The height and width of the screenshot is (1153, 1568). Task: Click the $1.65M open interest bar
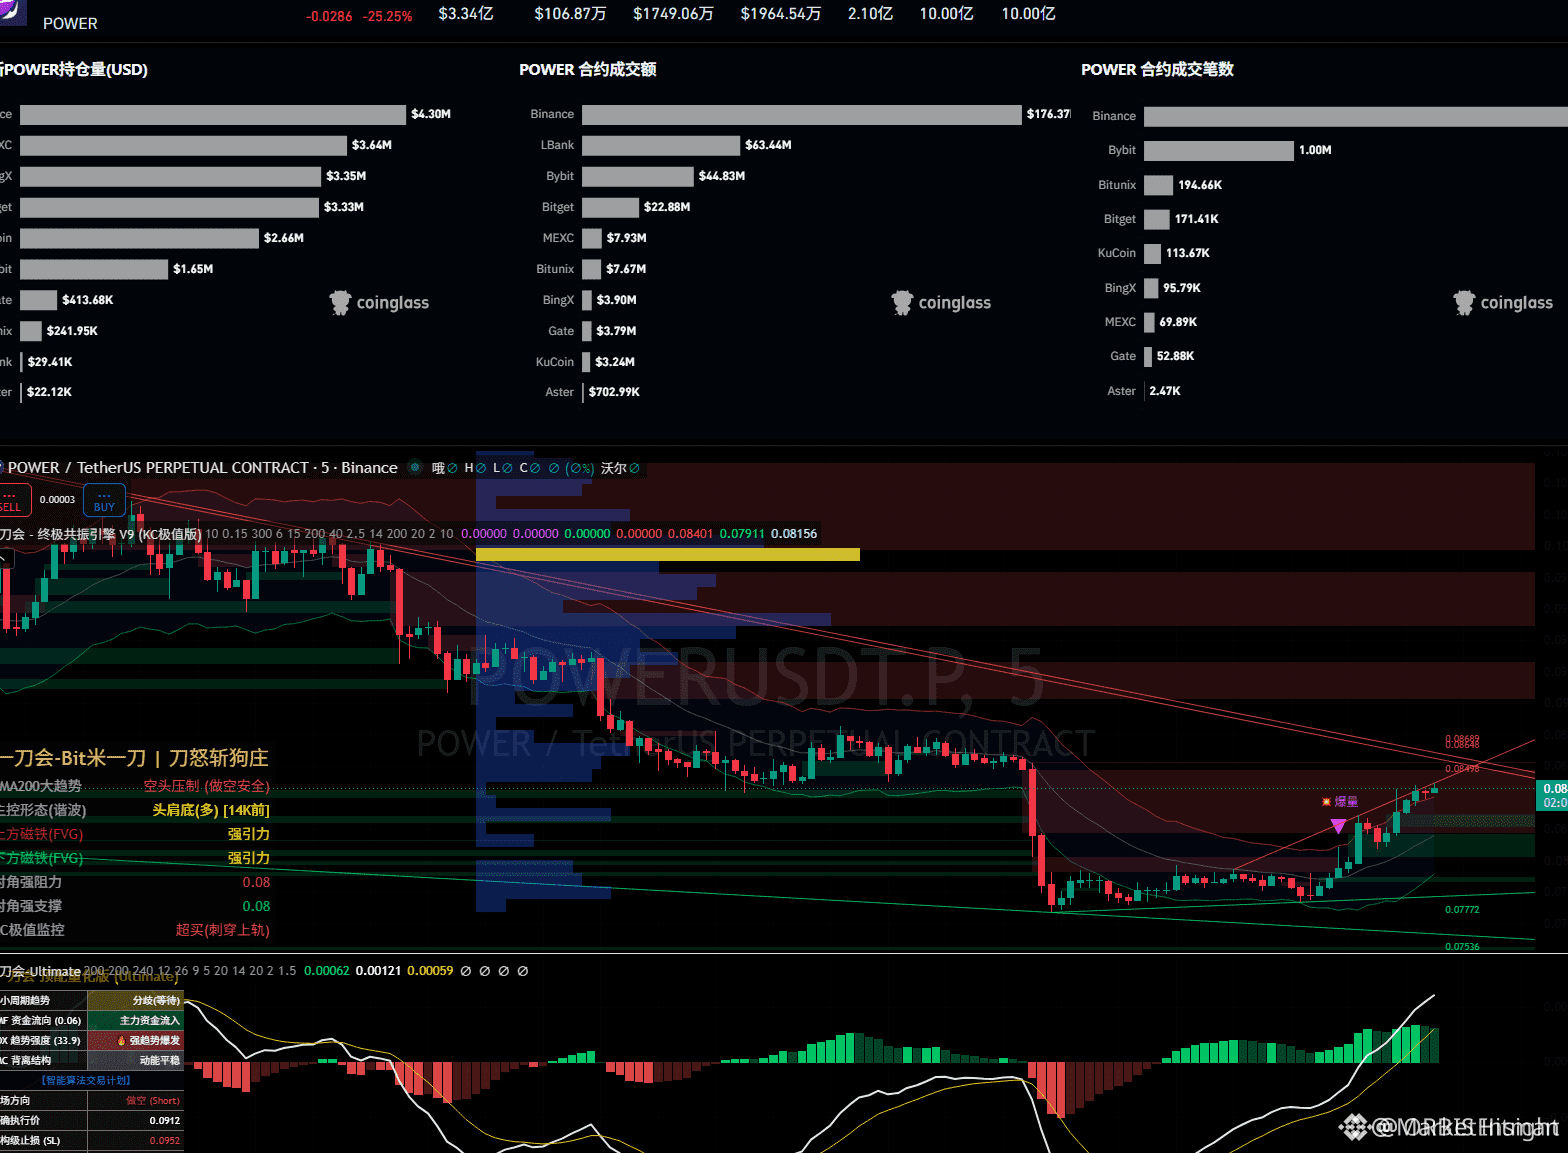[94, 269]
